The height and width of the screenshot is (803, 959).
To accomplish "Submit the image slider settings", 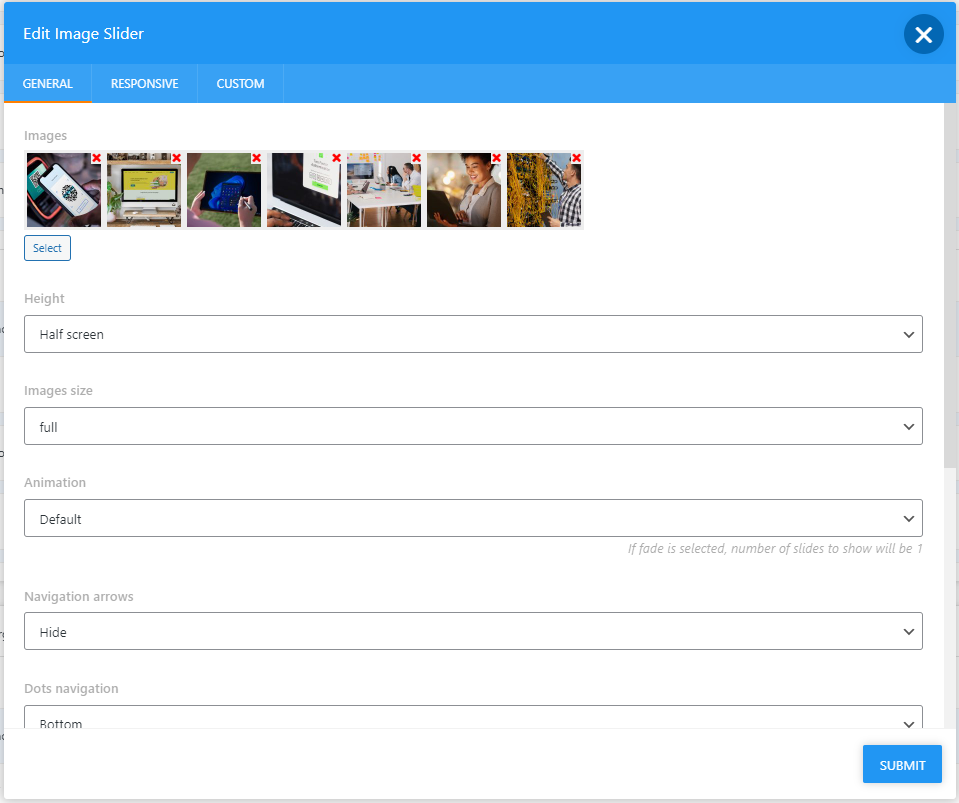I will (902, 764).
